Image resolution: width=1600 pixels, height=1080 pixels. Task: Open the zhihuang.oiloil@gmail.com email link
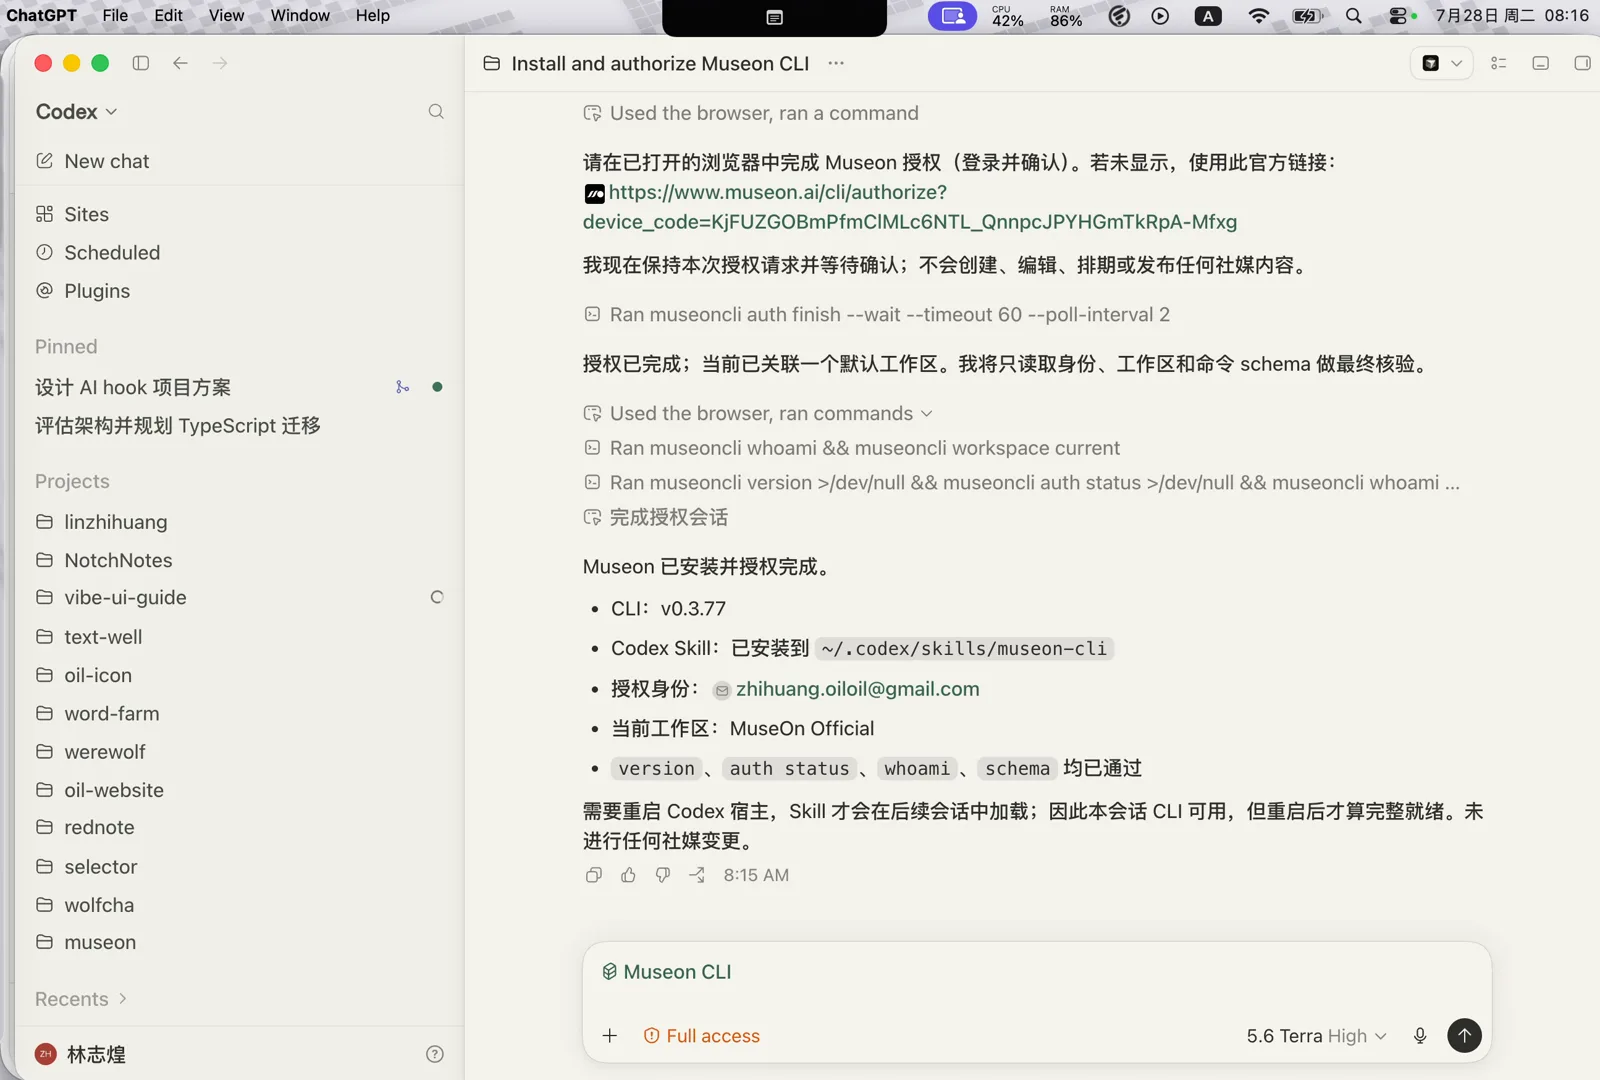coord(847,689)
